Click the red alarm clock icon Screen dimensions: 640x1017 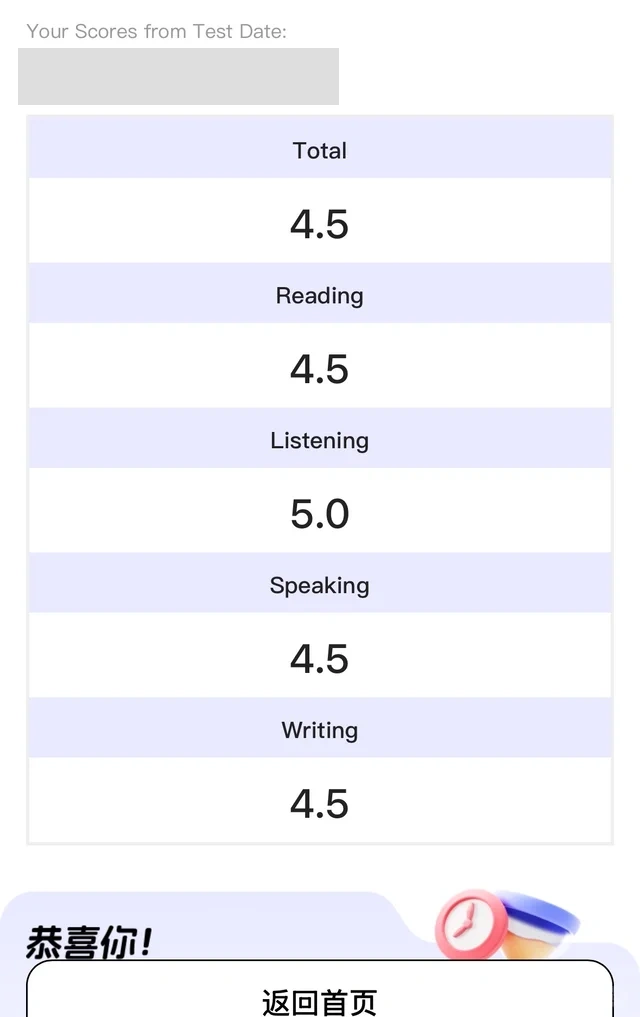click(471, 924)
